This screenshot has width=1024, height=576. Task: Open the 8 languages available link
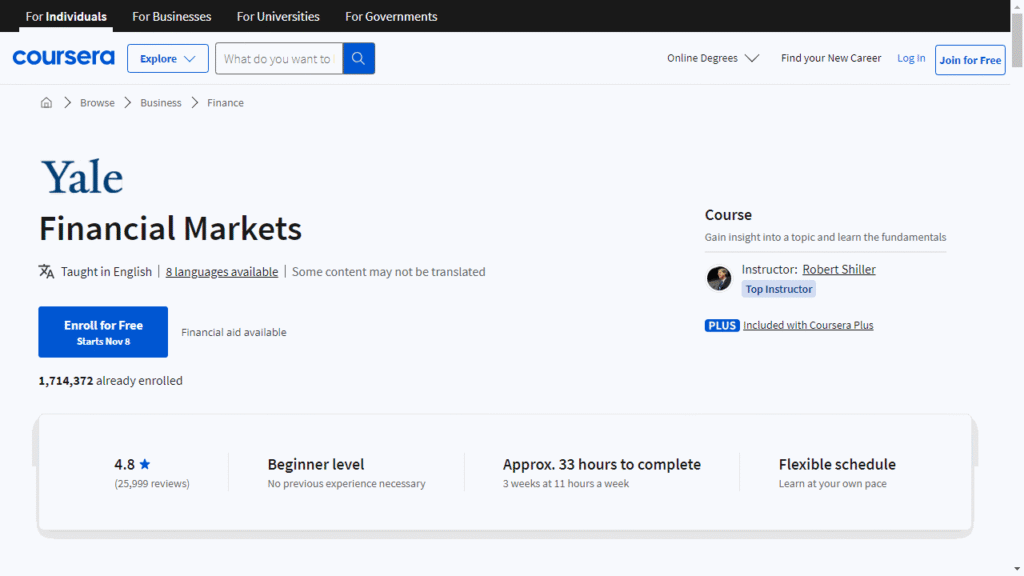coord(222,272)
